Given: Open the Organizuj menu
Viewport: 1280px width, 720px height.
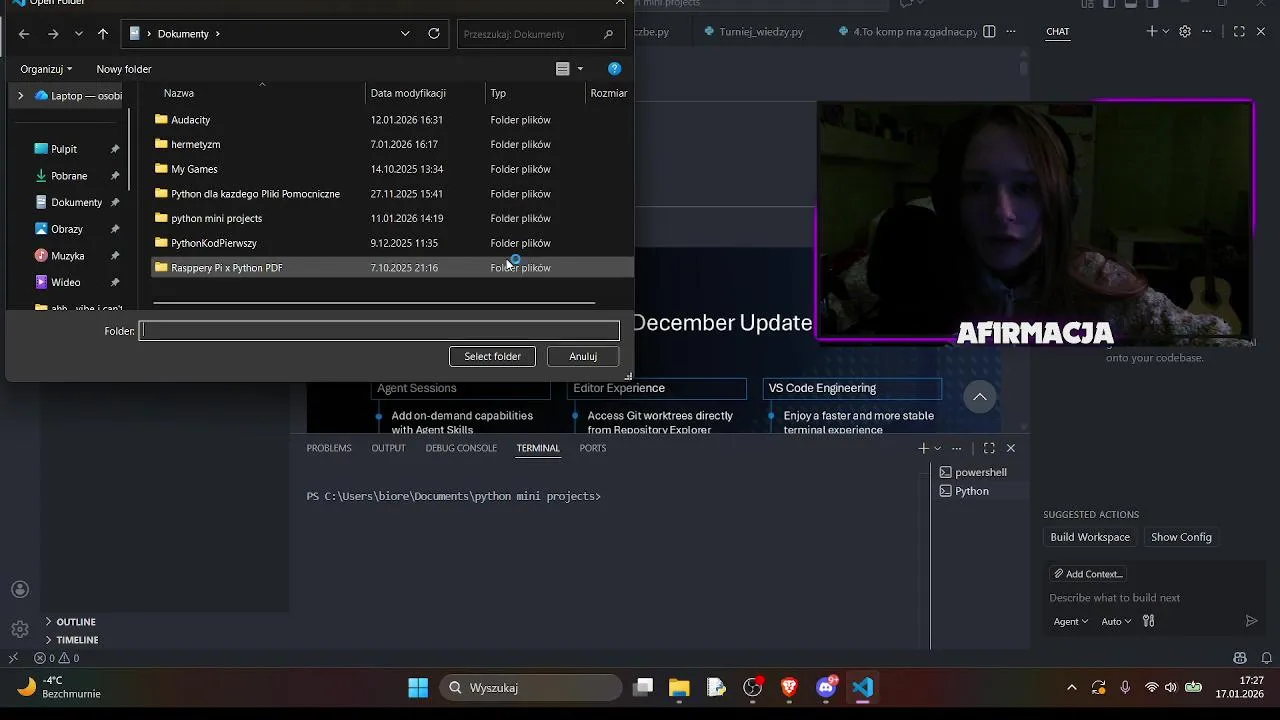Looking at the screenshot, I should tap(46, 69).
